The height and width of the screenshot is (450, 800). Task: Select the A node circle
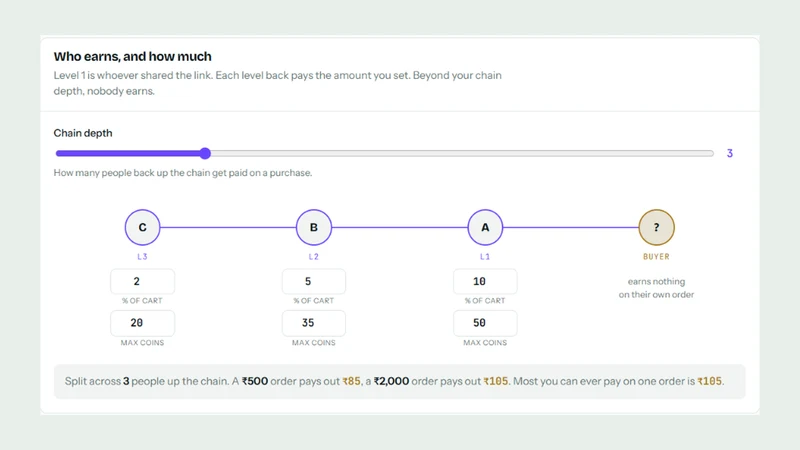485,227
